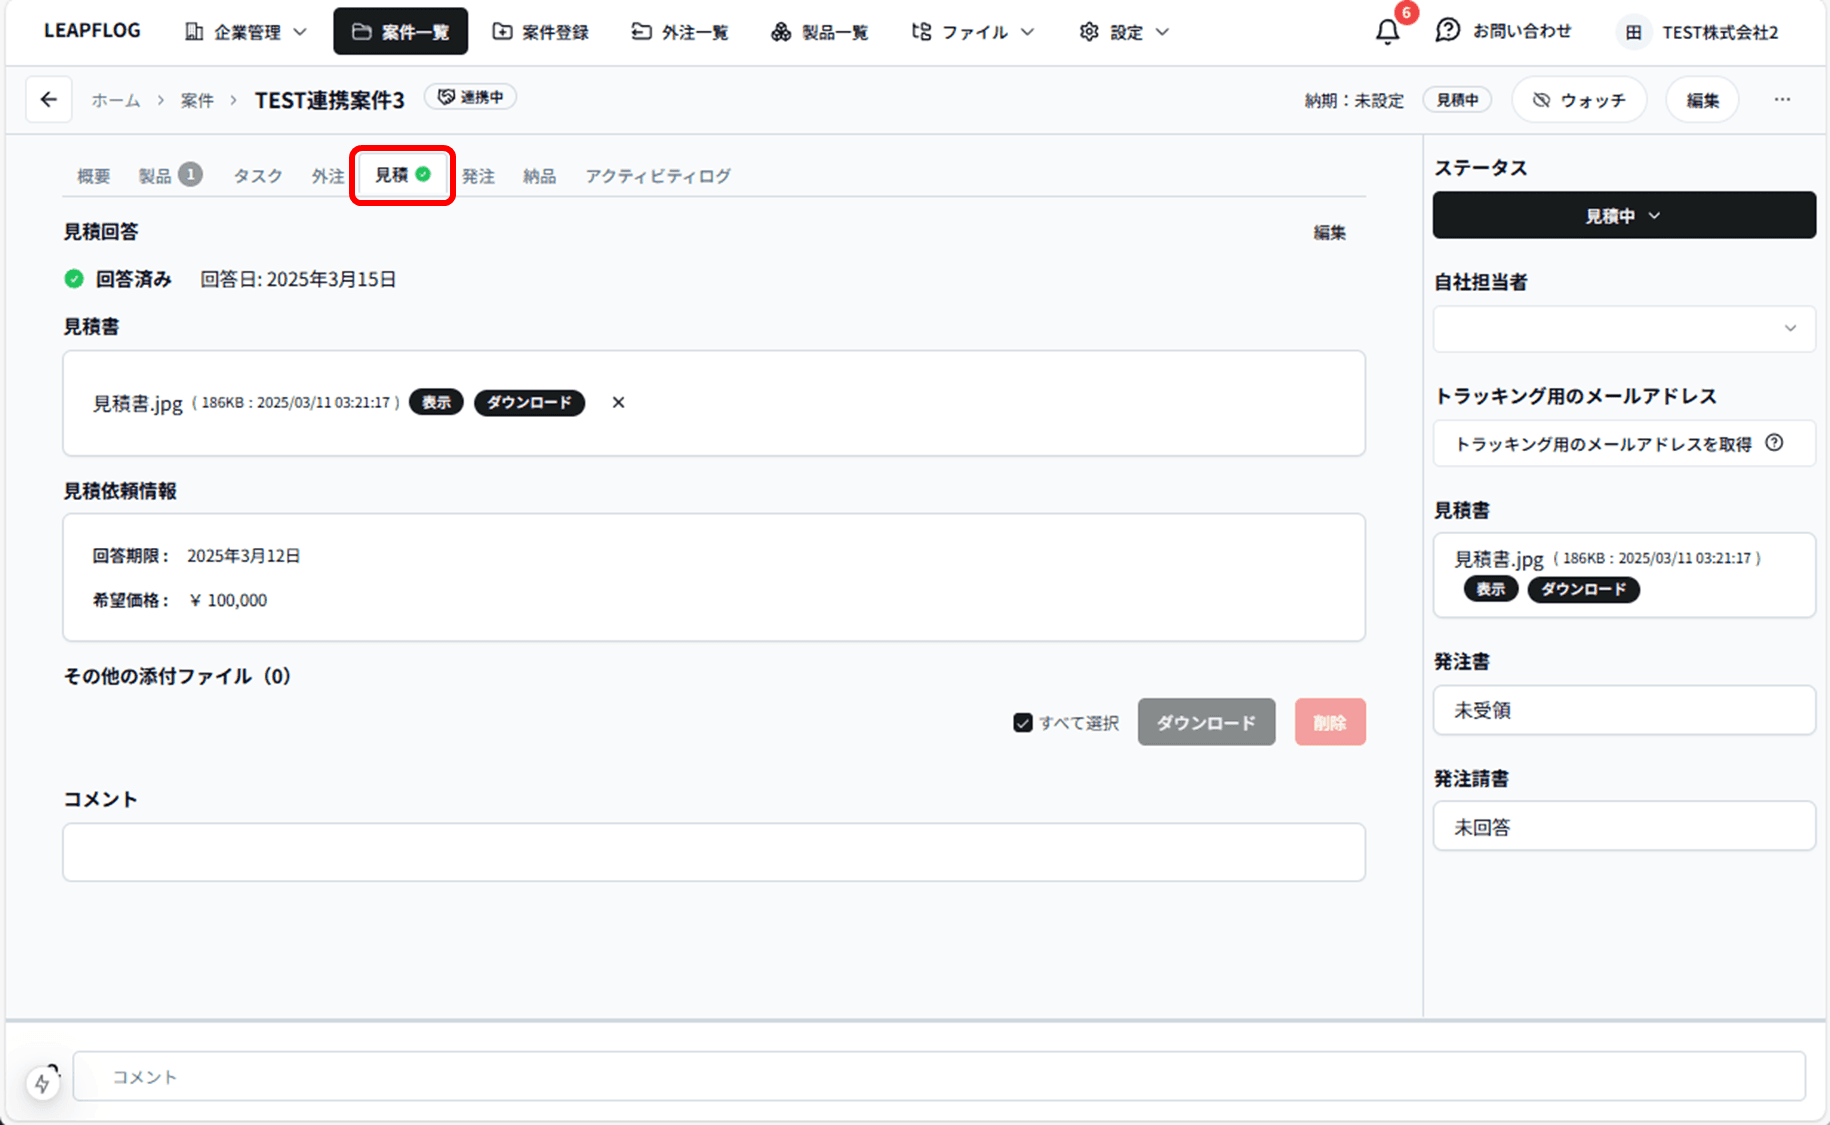Click the back arrow button

click(48, 100)
